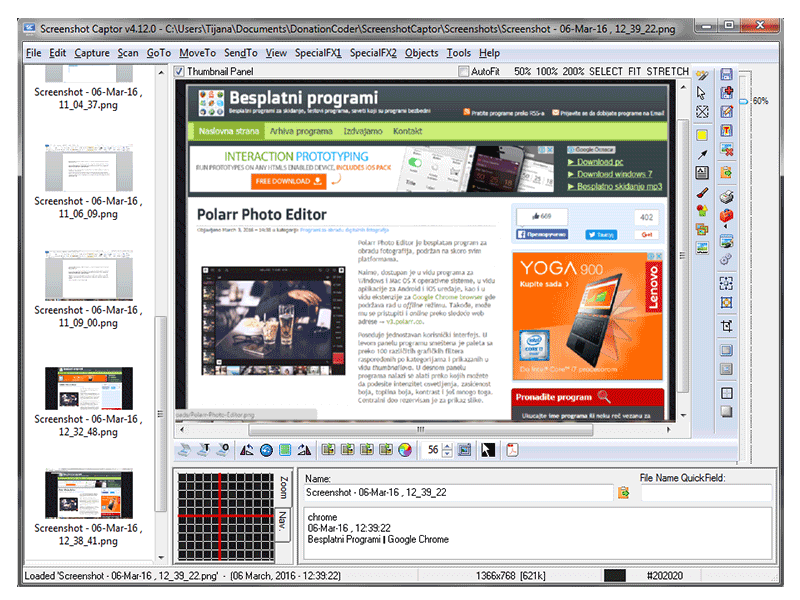Click the single picture frame icon
The height and width of the screenshot is (600, 800).
pyautogui.click(x=702, y=248)
